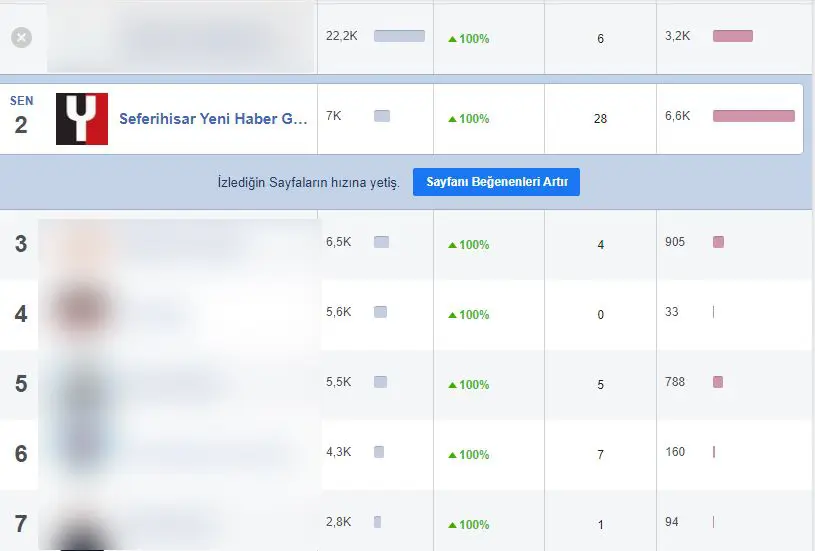Click the rank number 3

pos(21,244)
